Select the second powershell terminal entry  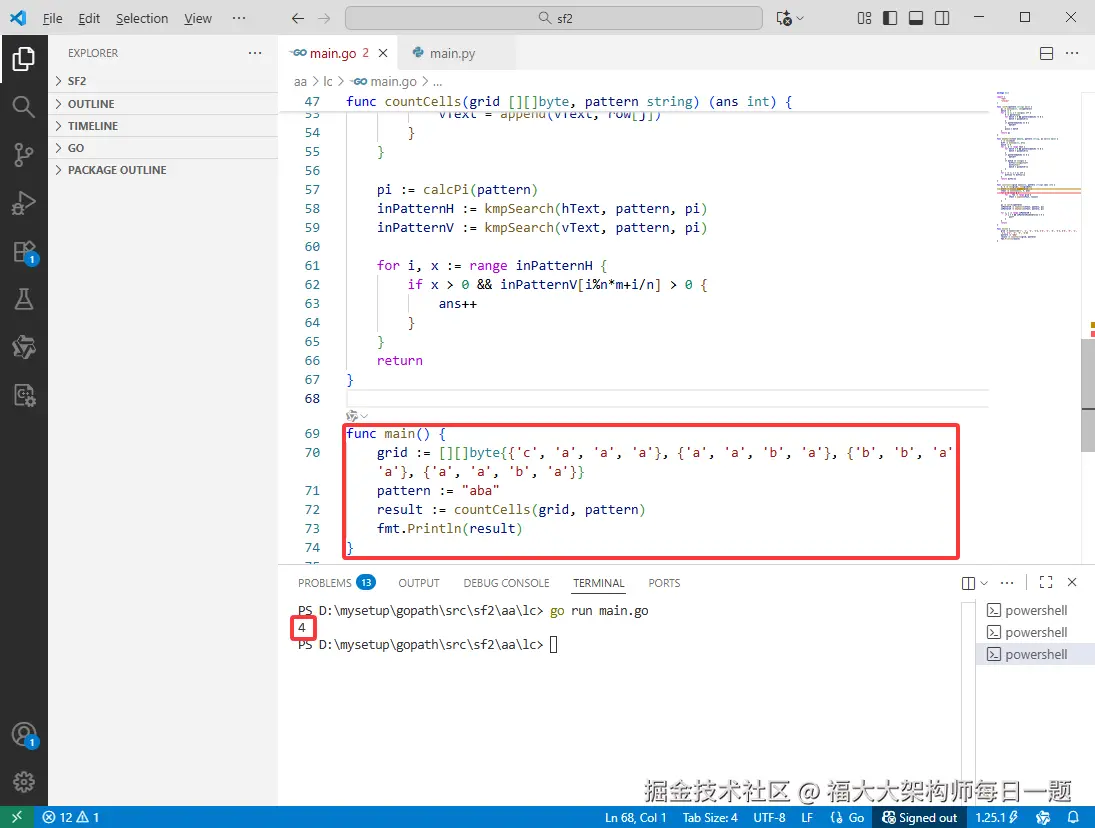(x=1035, y=632)
